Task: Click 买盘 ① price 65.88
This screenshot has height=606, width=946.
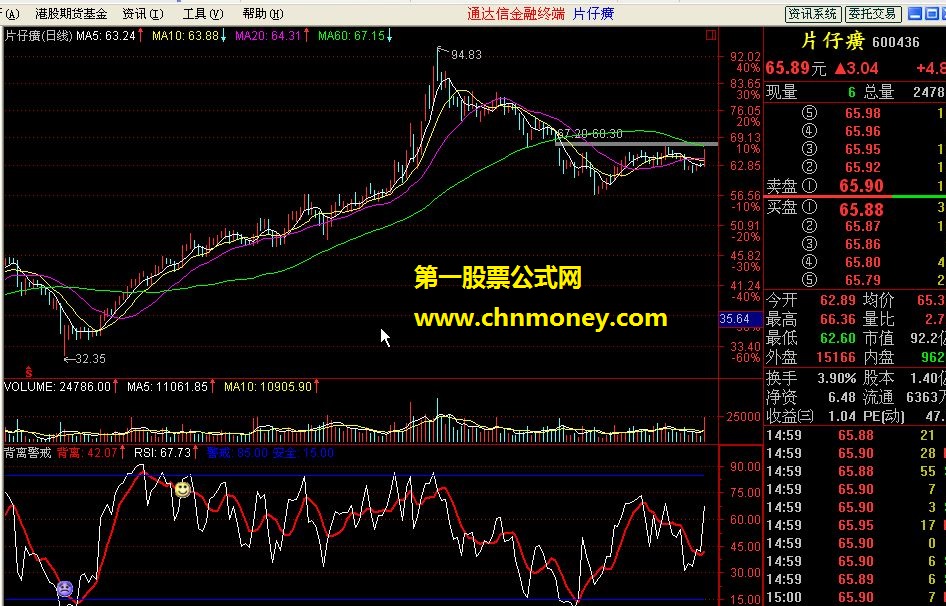Action: [862, 209]
